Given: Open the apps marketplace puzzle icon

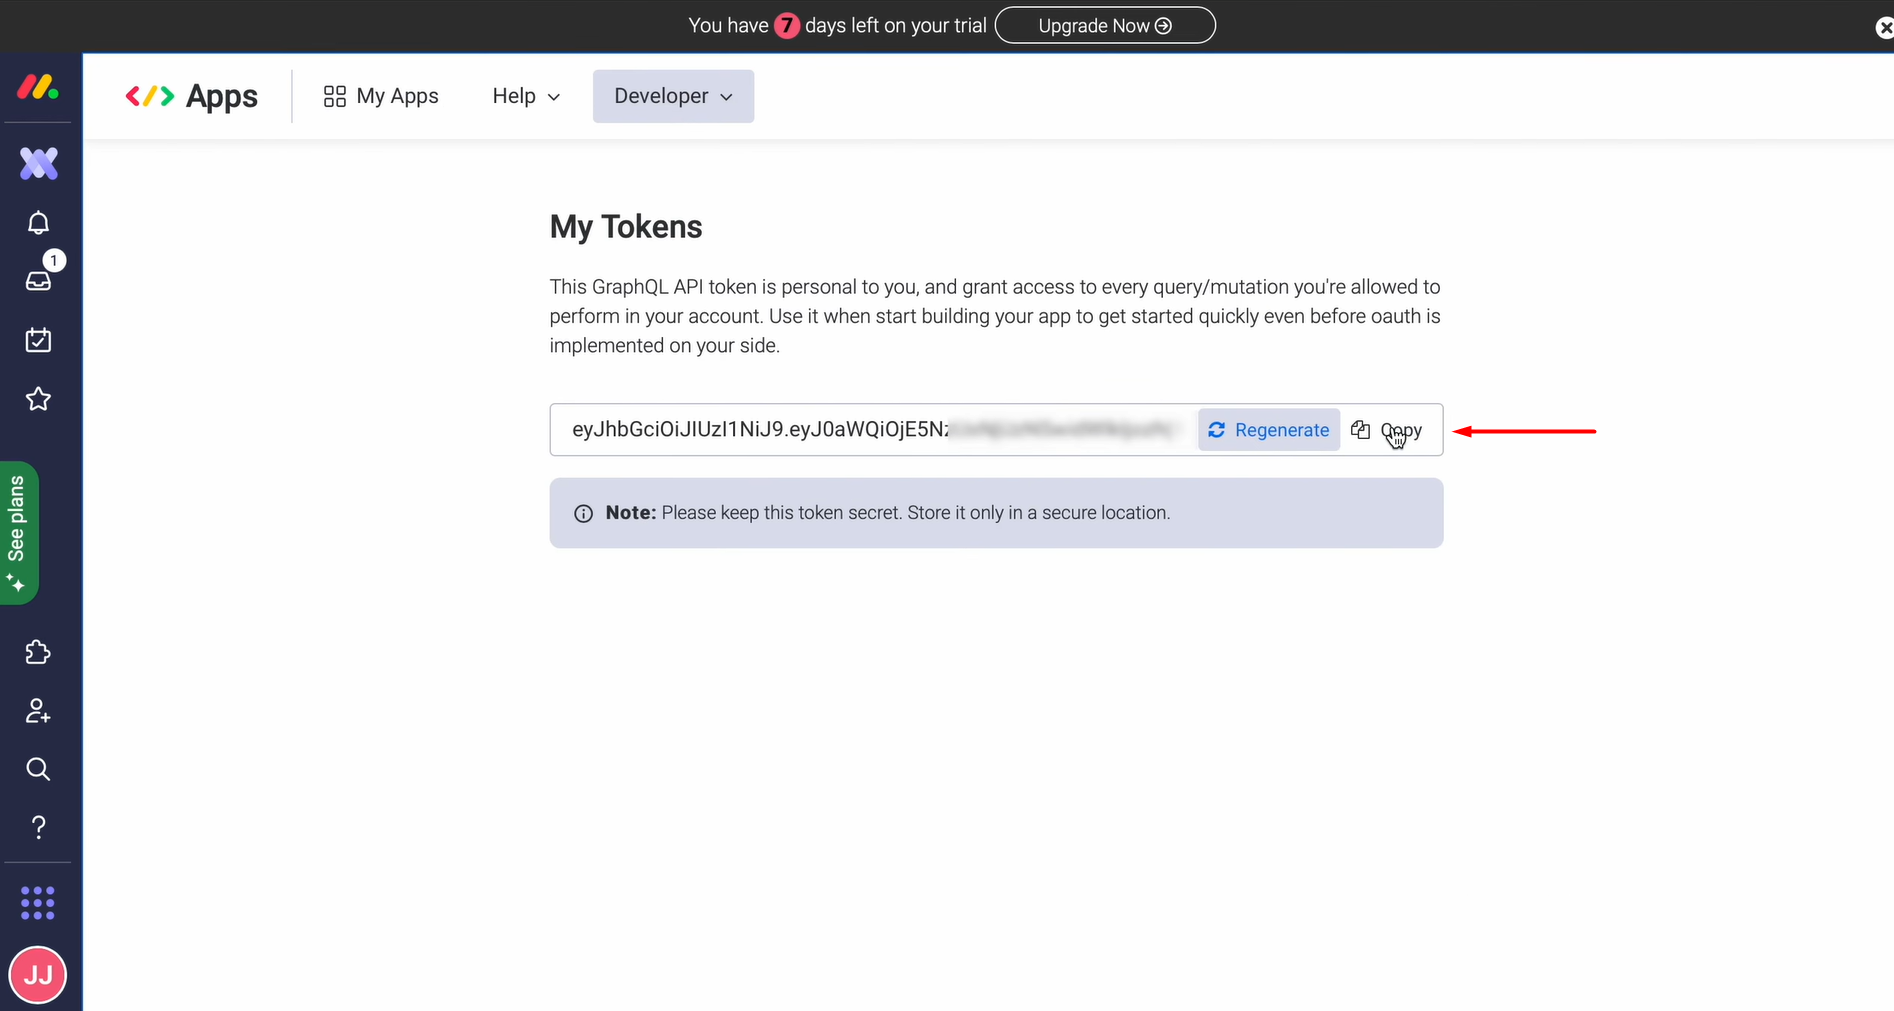Looking at the screenshot, I should click(37, 651).
